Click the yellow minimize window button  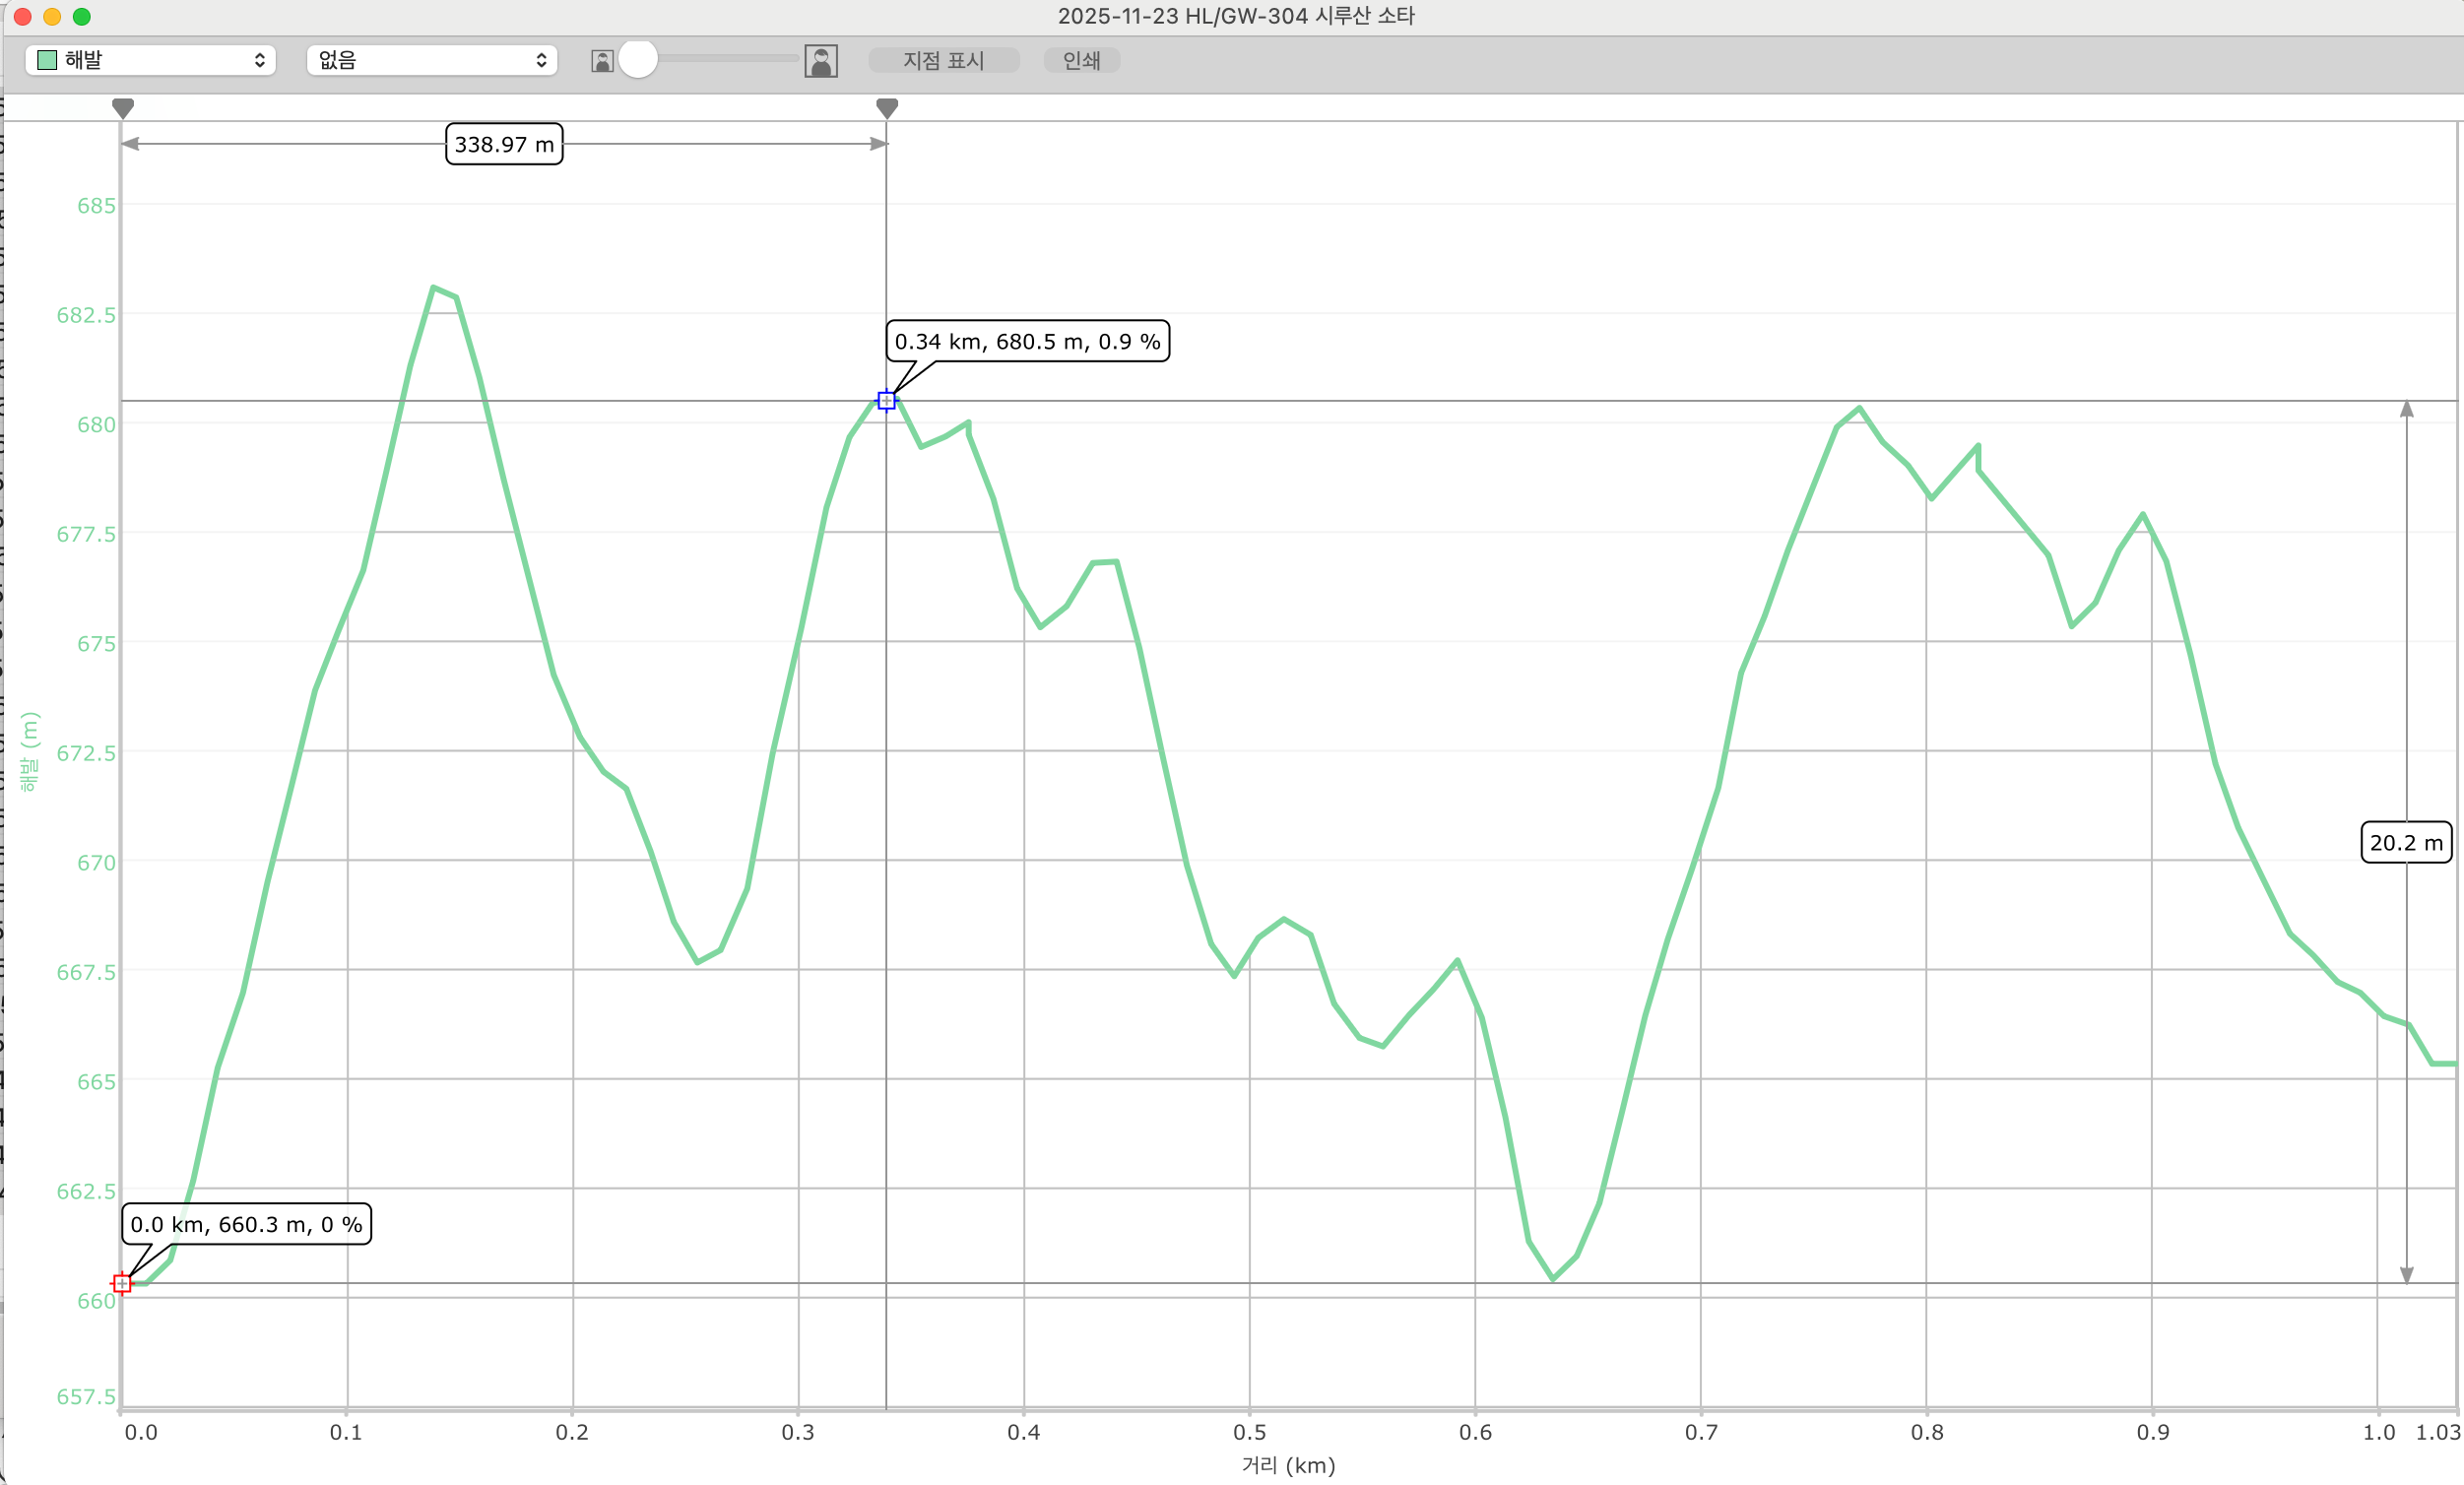(53, 16)
